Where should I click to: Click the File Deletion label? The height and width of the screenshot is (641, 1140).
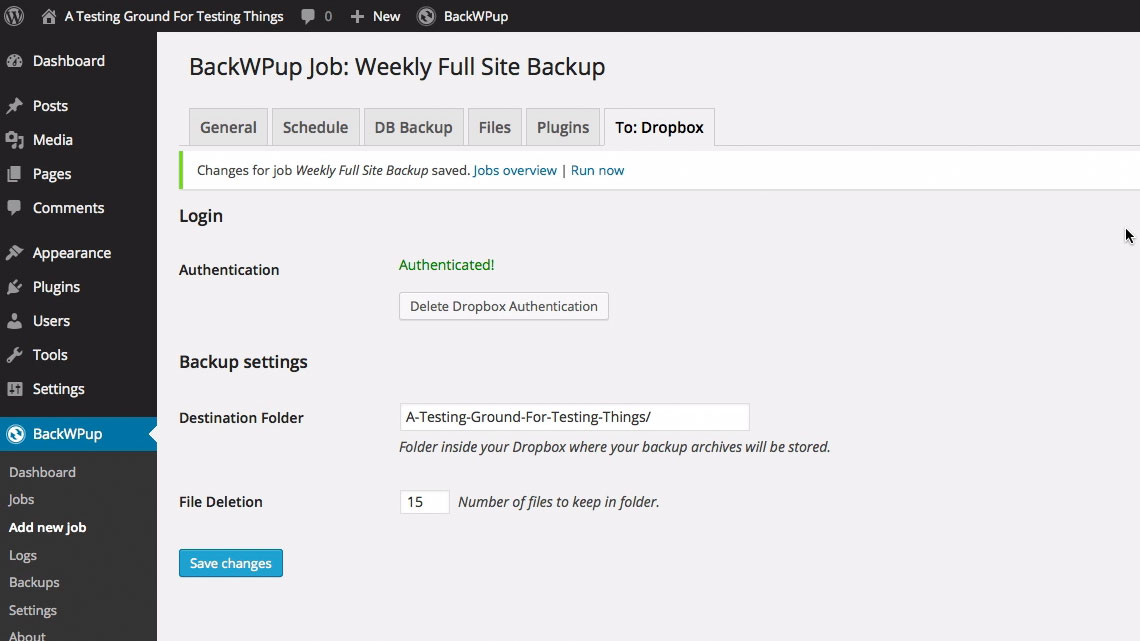click(x=221, y=502)
